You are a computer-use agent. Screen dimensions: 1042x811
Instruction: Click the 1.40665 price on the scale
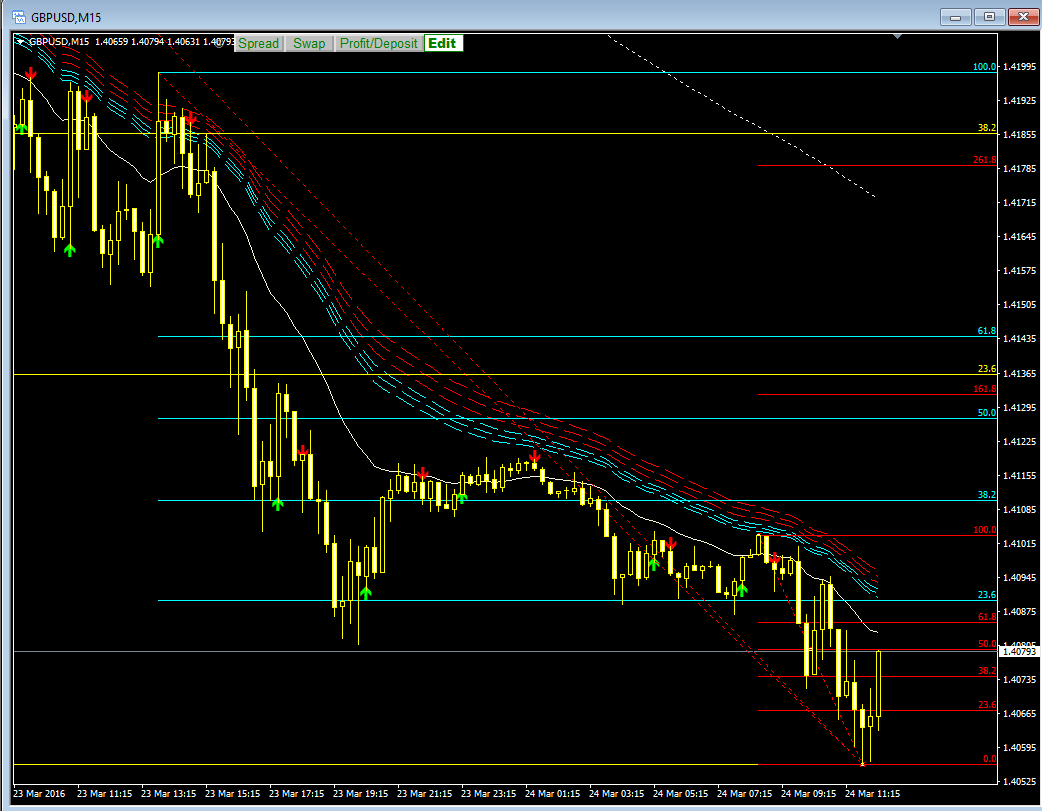(1019, 713)
